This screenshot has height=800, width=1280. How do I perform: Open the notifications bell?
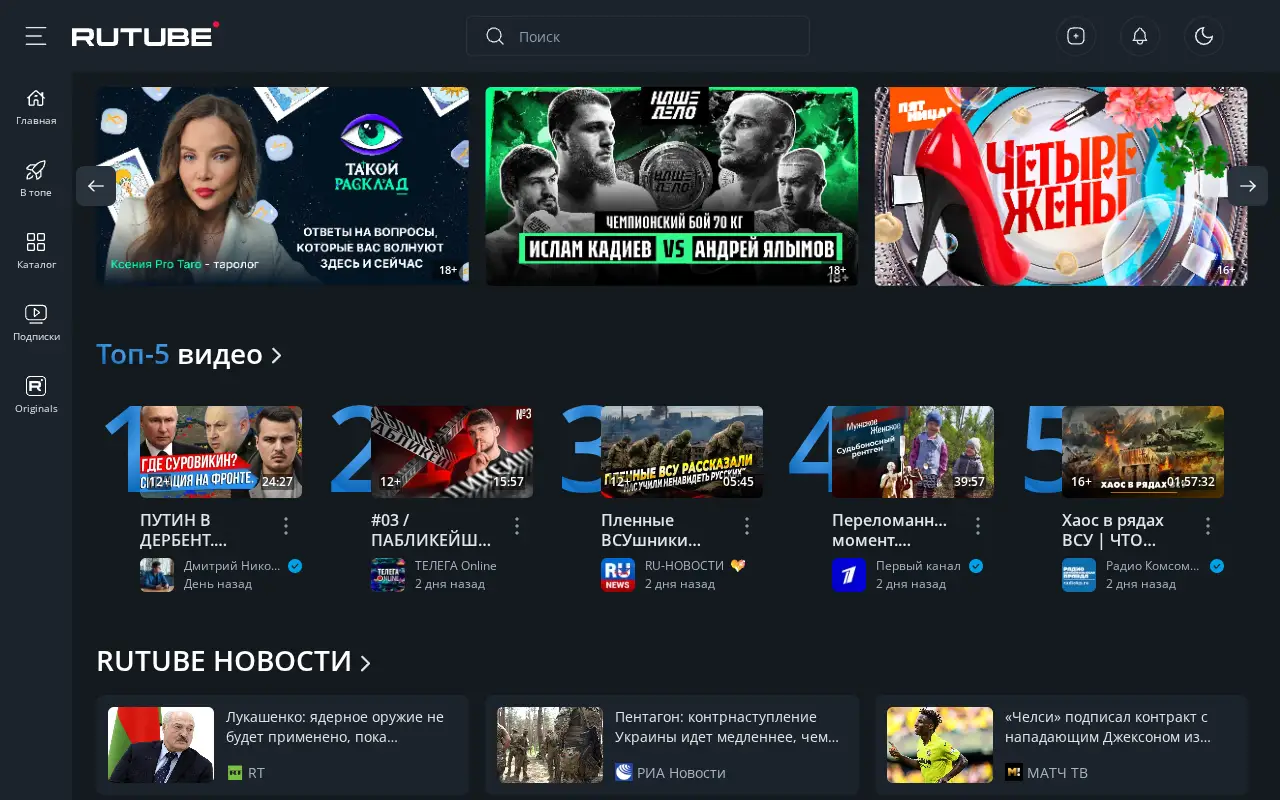pos(1140,36)
